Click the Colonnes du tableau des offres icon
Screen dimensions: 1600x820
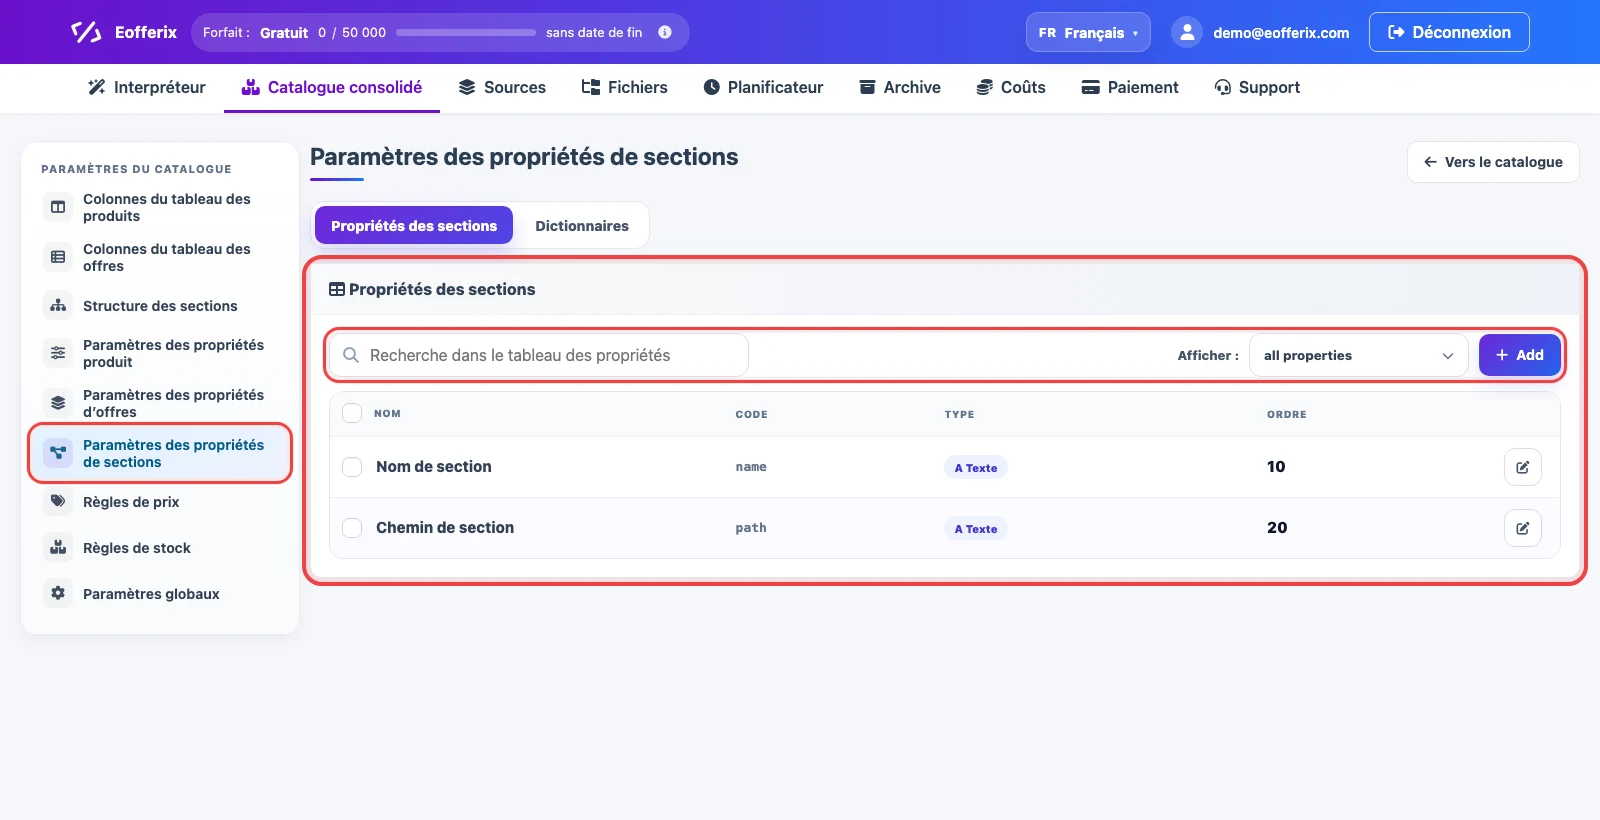(x=58, y=257)
